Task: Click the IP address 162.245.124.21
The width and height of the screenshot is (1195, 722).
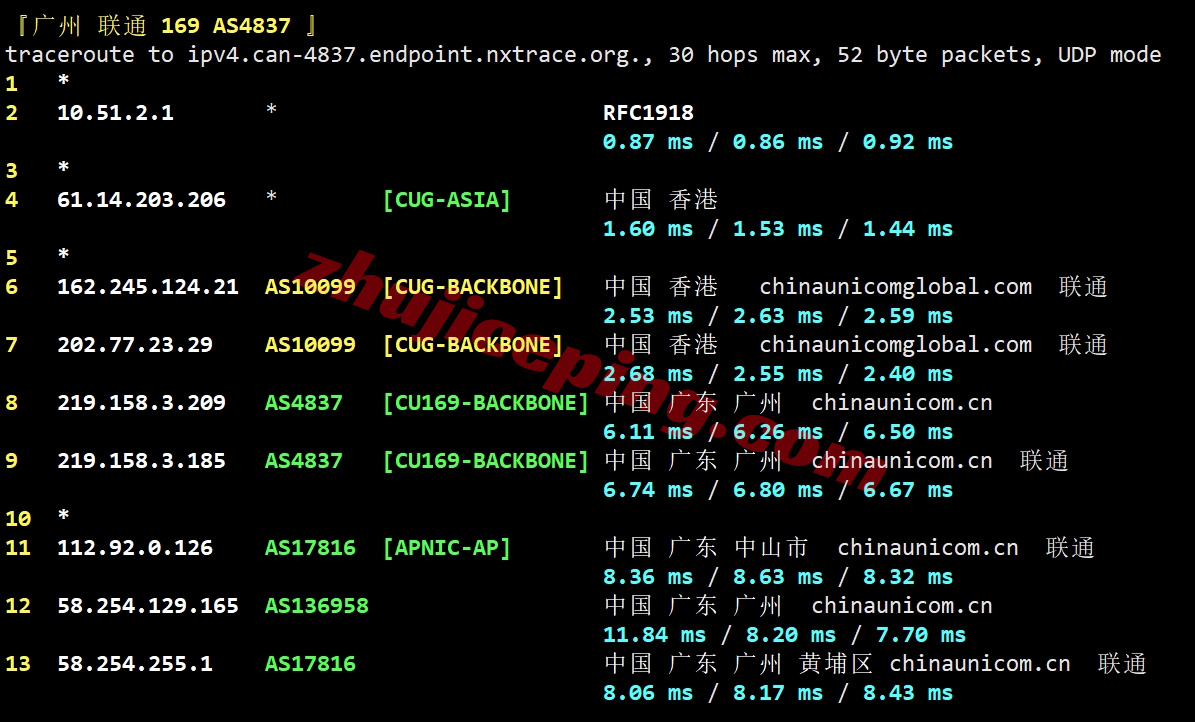Action: [148, 287]
